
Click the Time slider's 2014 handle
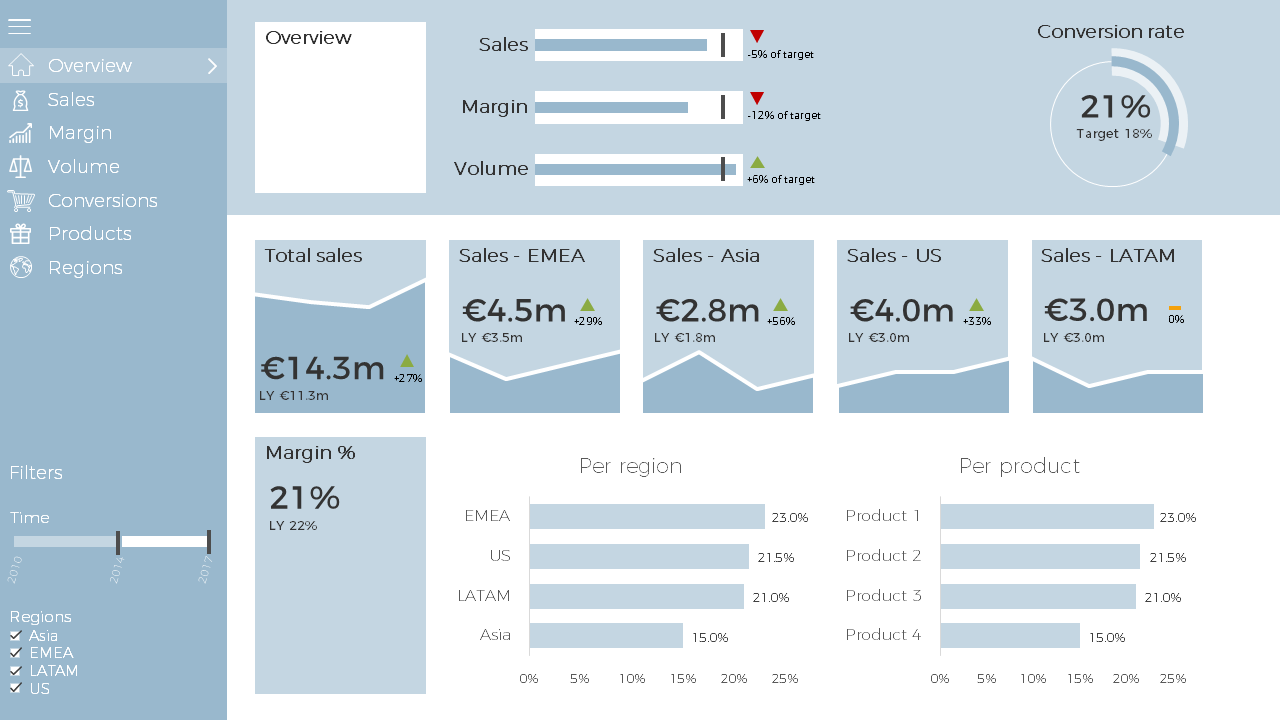(118, 542)
